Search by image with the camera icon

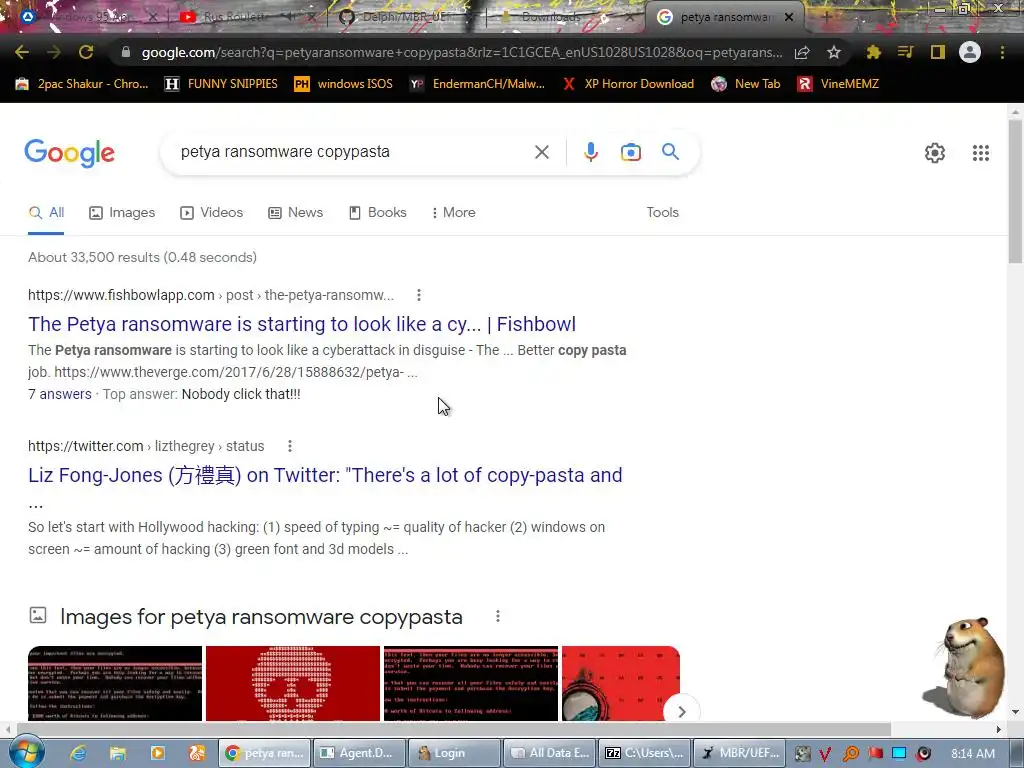(x=631, y=152)
